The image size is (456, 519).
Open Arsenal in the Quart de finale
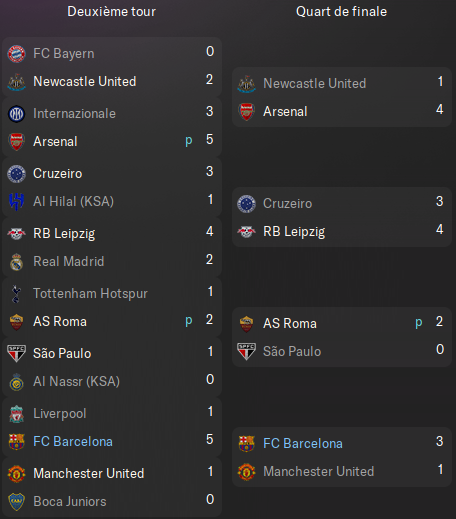click(x=285, y=112)
